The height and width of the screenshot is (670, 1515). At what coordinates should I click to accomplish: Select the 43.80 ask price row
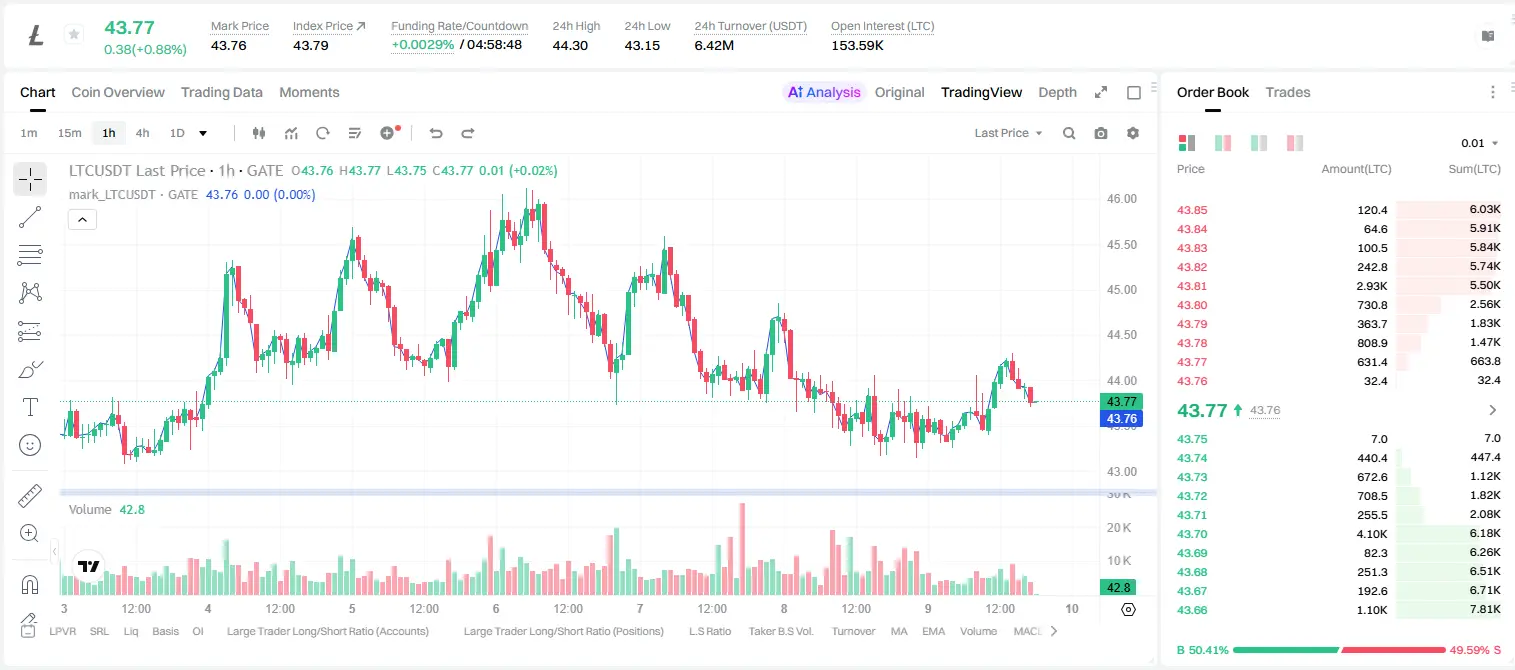pyautogui.click(x=1339, y=305)
